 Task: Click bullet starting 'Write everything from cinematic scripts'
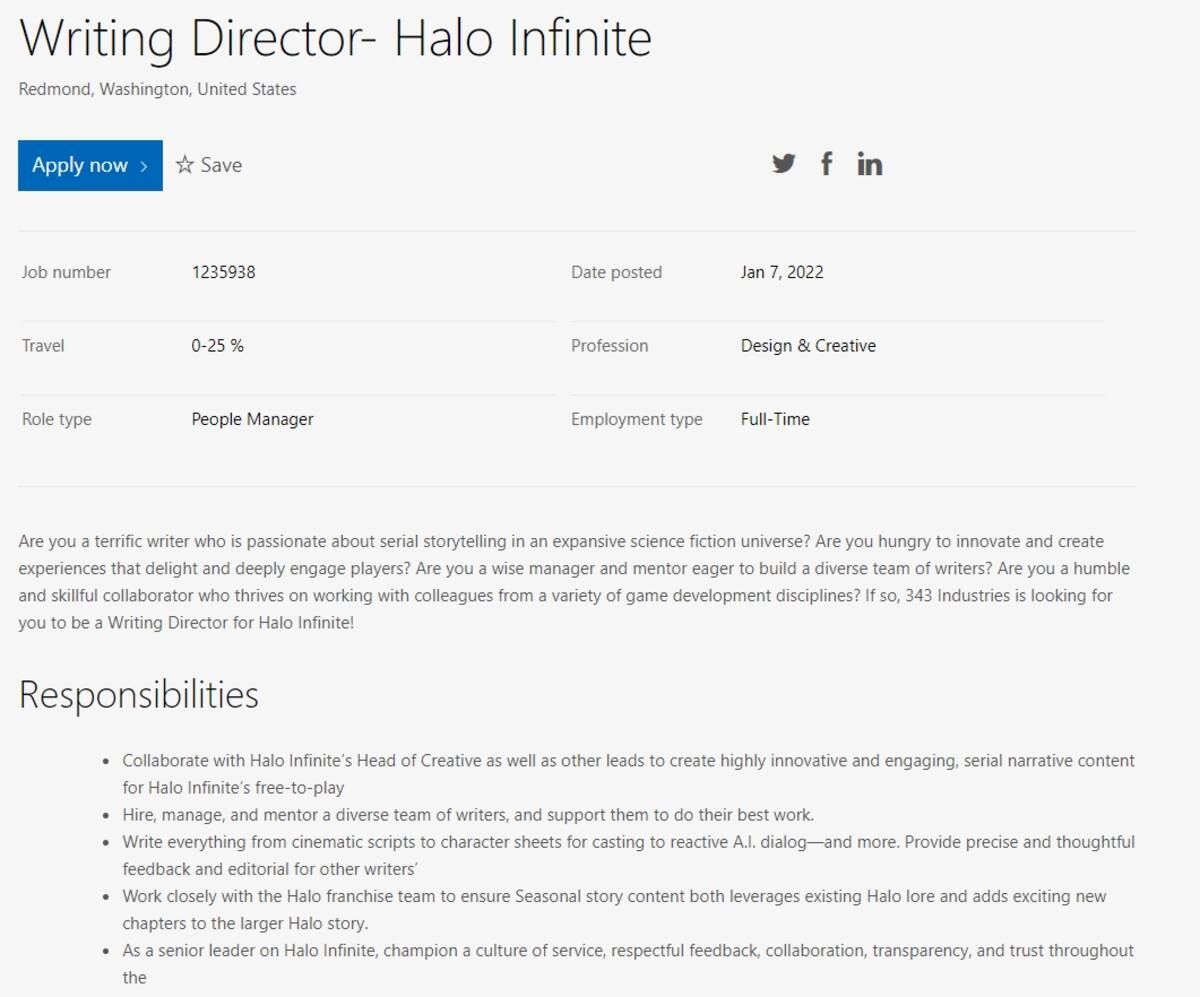[628, 855]
